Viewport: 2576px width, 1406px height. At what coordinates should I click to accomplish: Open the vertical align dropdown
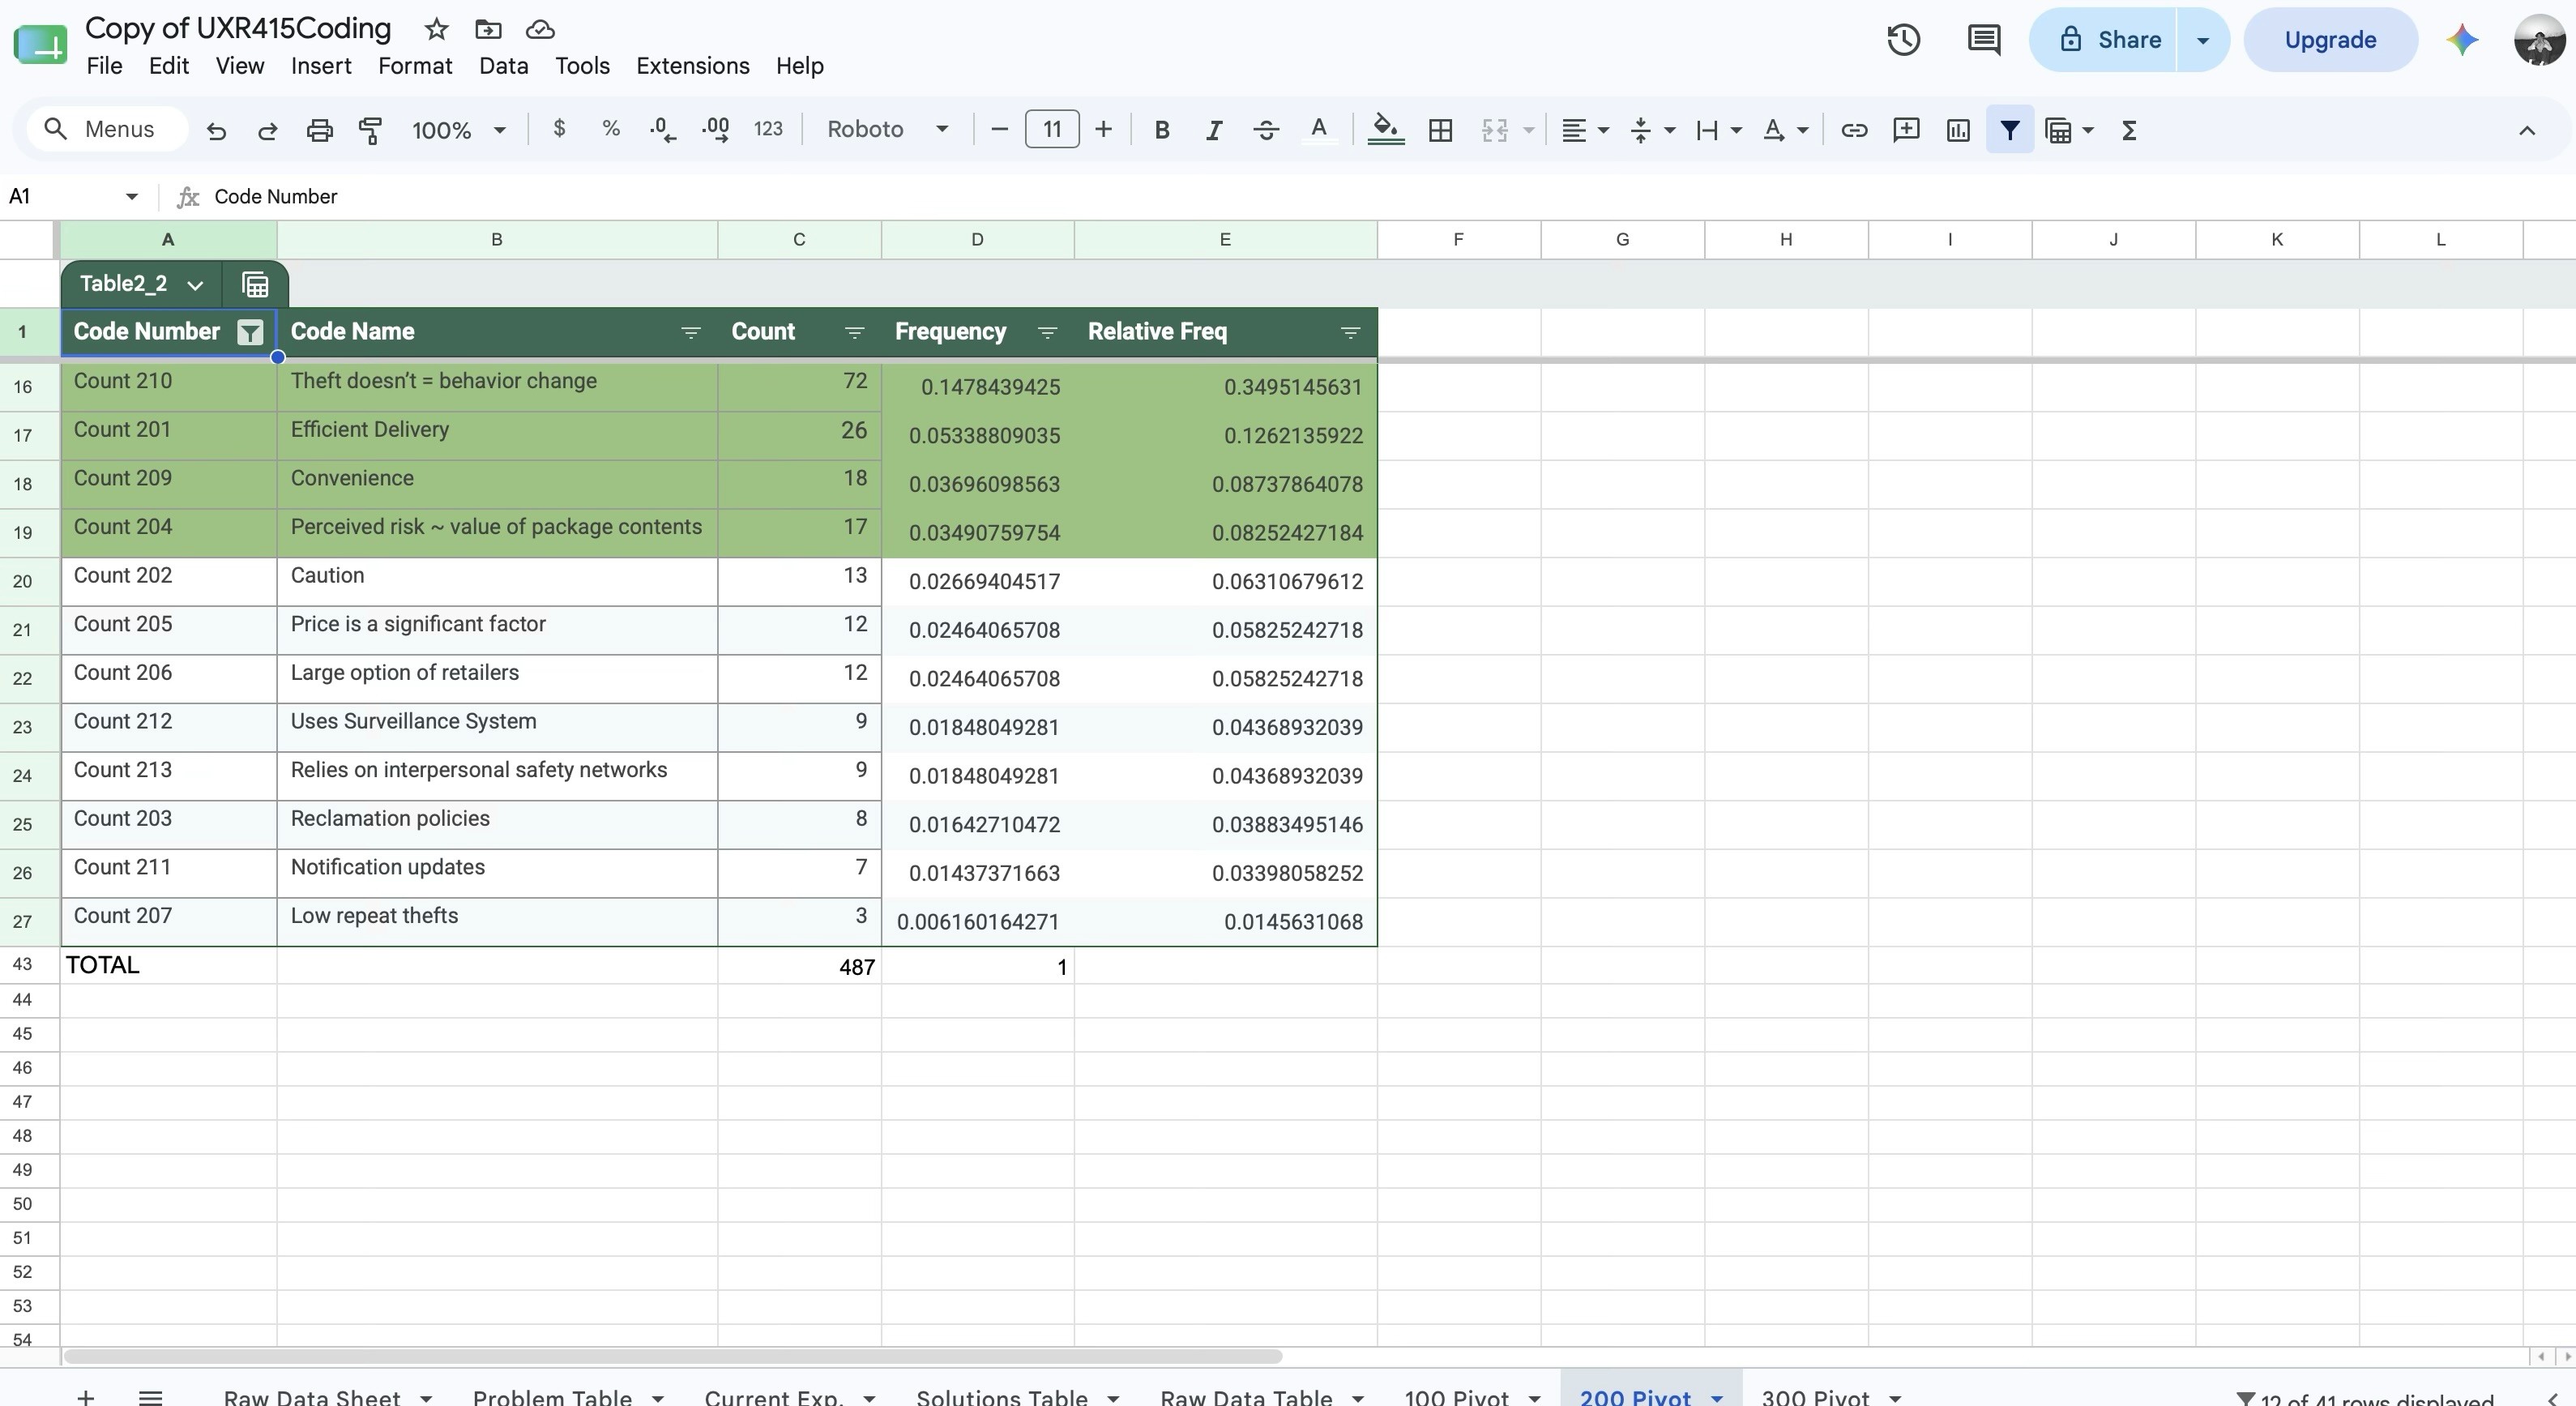click(1652, 130)
